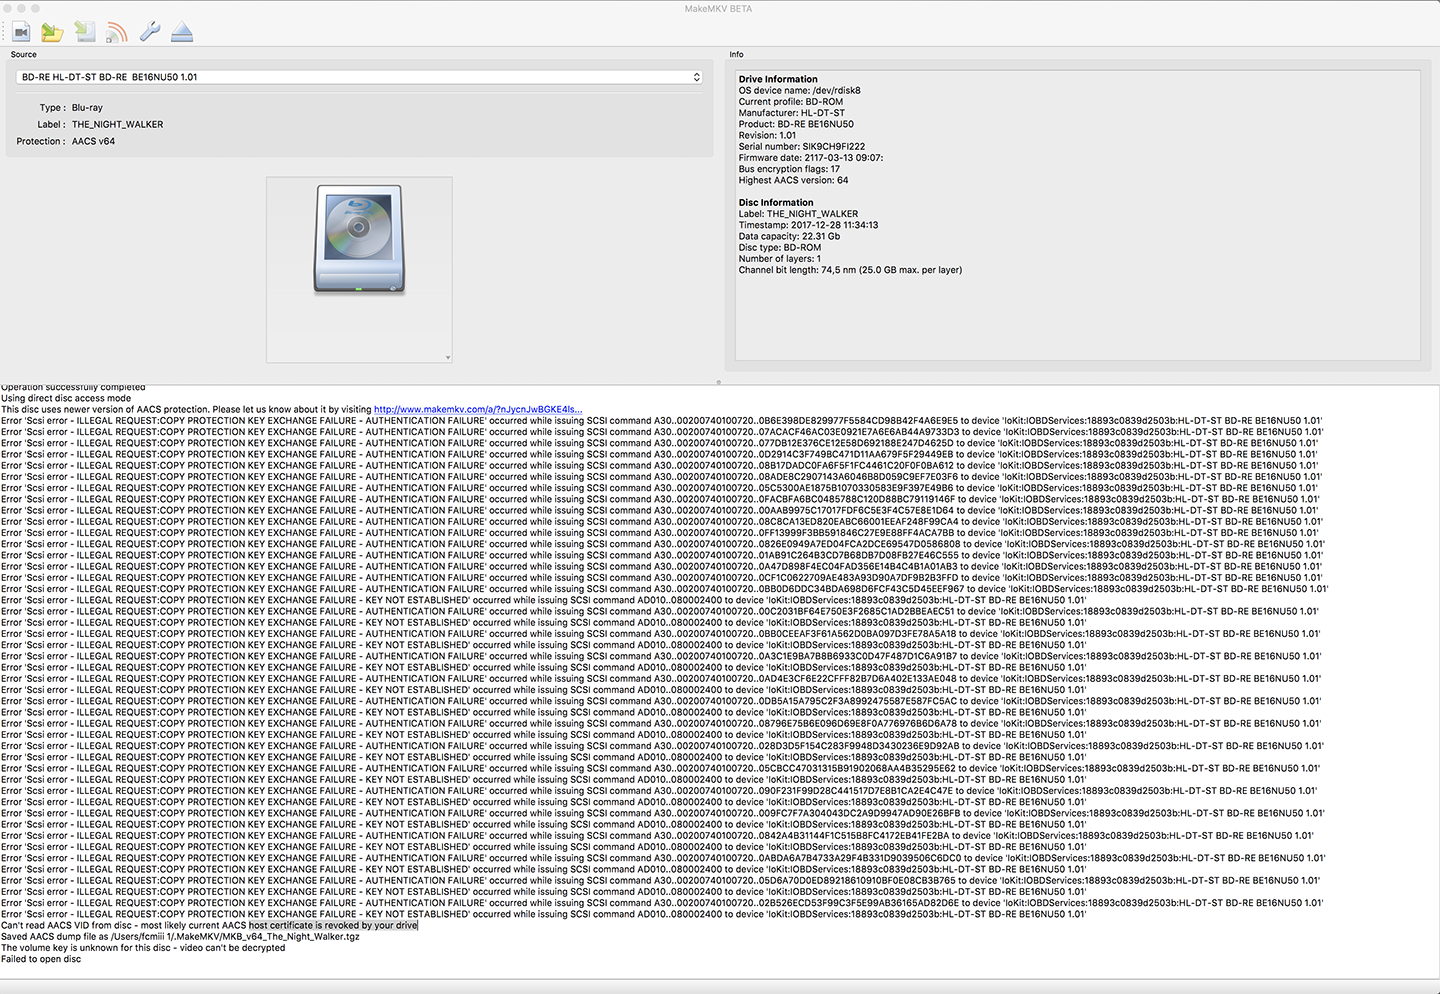Open the source drive dropdown BD-RE HL-DT-ST

click(359, 77)
